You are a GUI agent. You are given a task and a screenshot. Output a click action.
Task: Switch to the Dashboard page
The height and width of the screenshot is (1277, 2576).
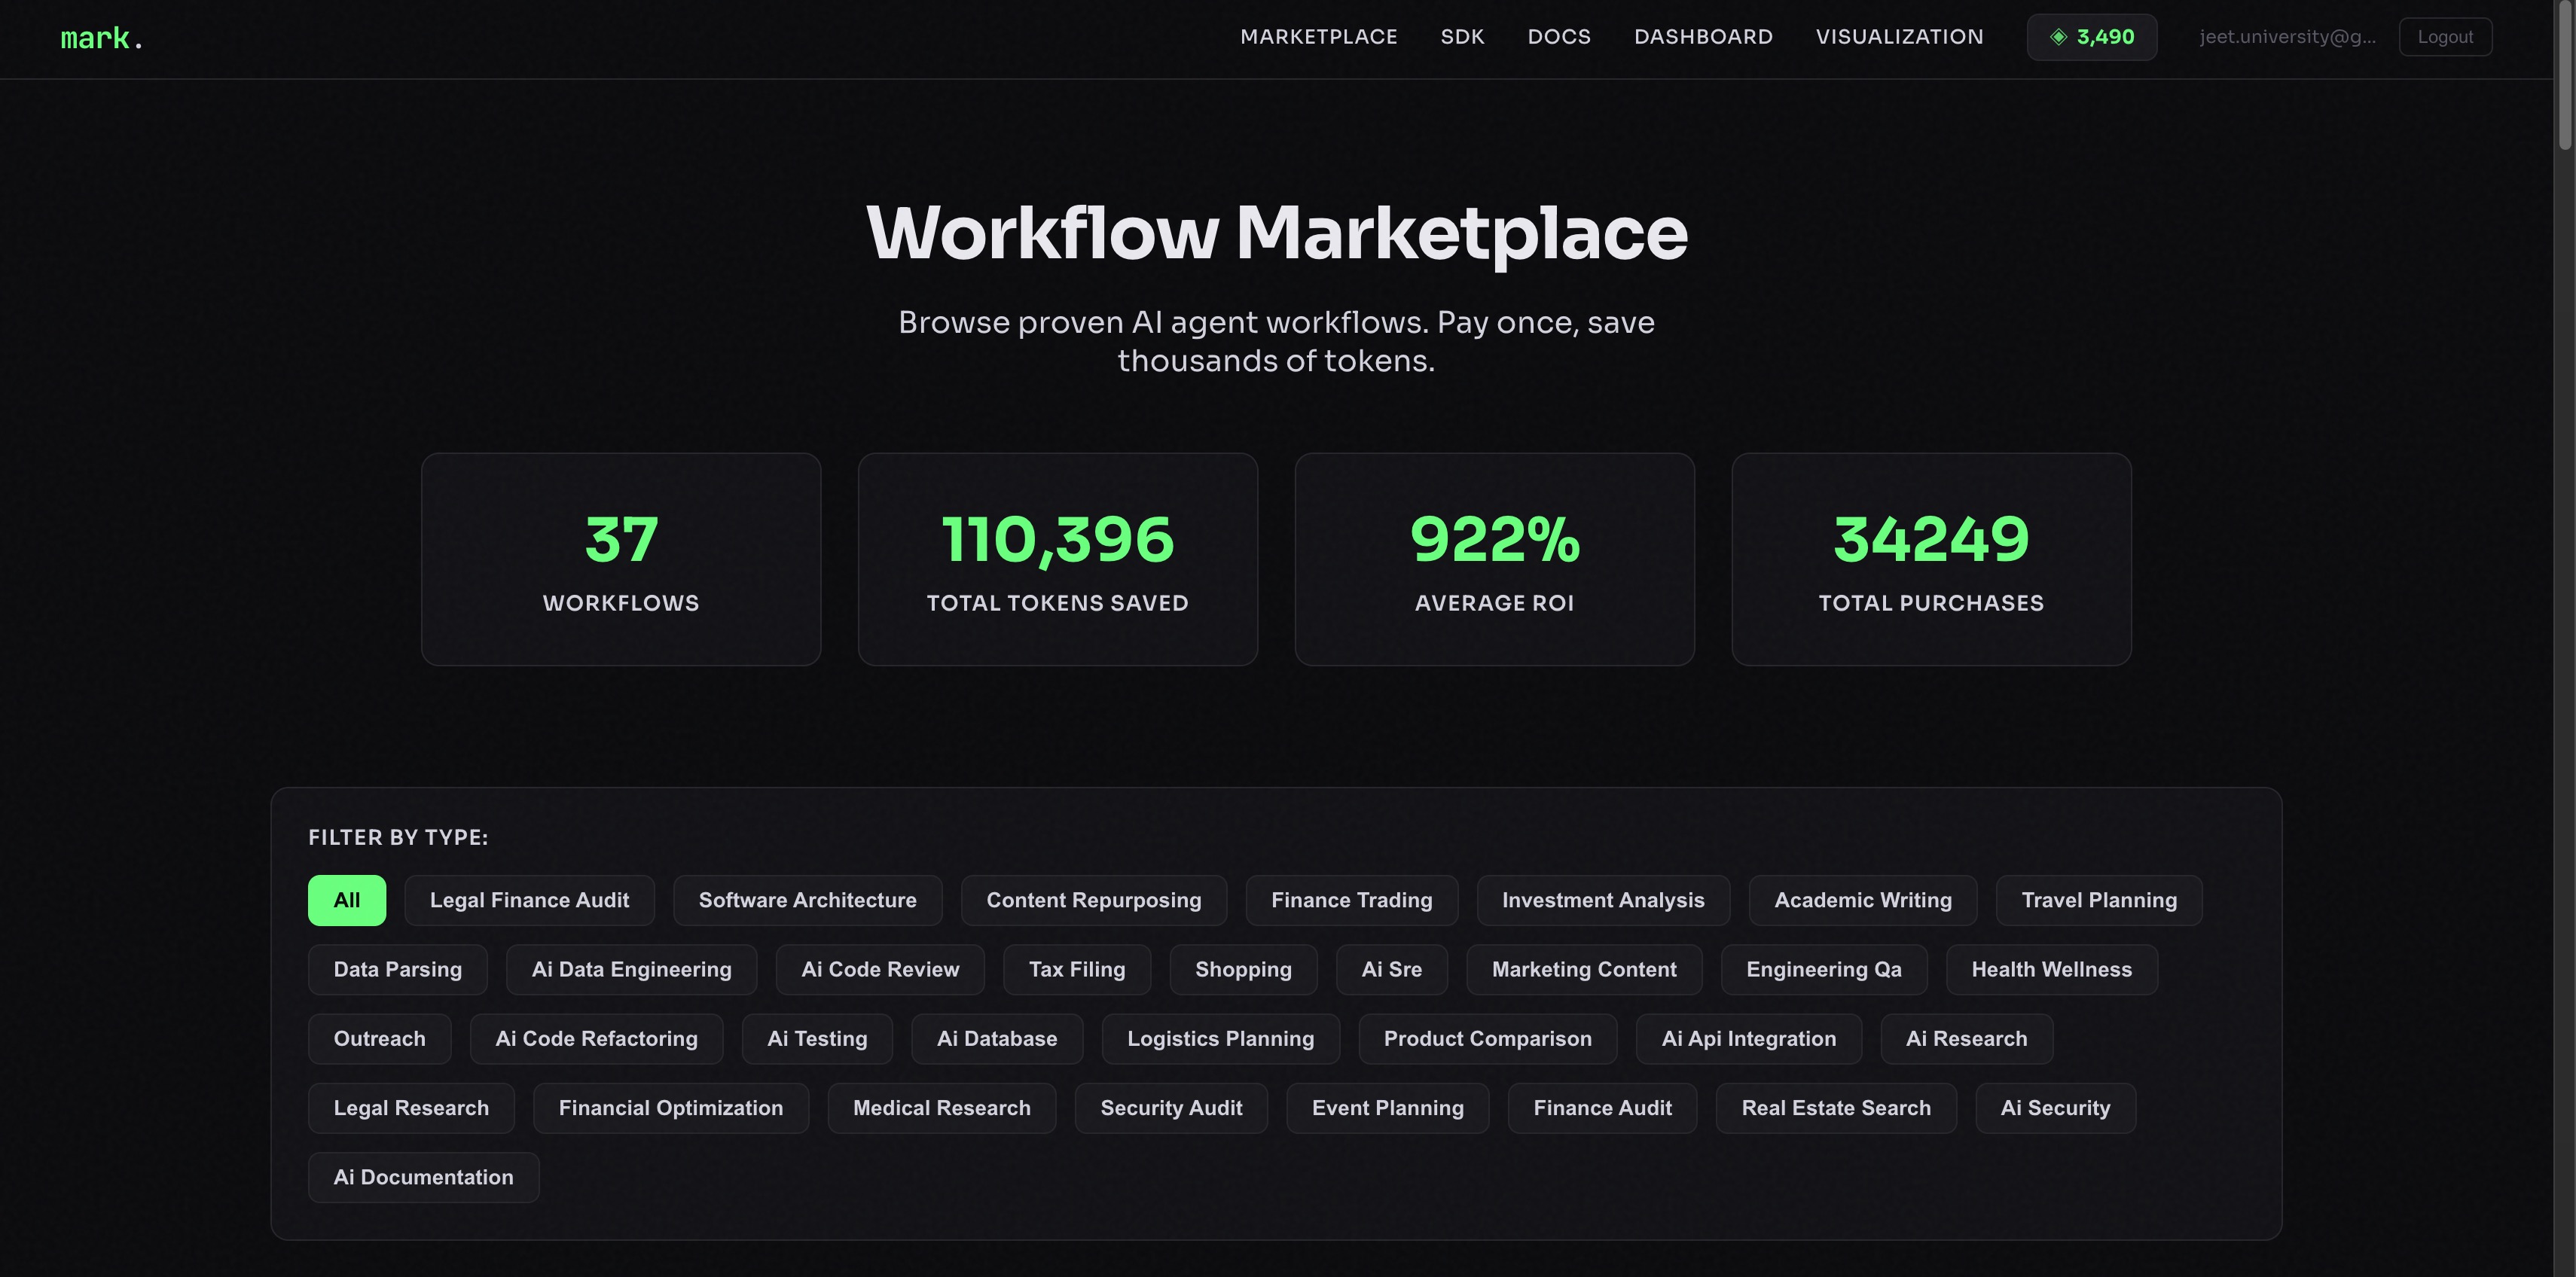point(1703,37)
